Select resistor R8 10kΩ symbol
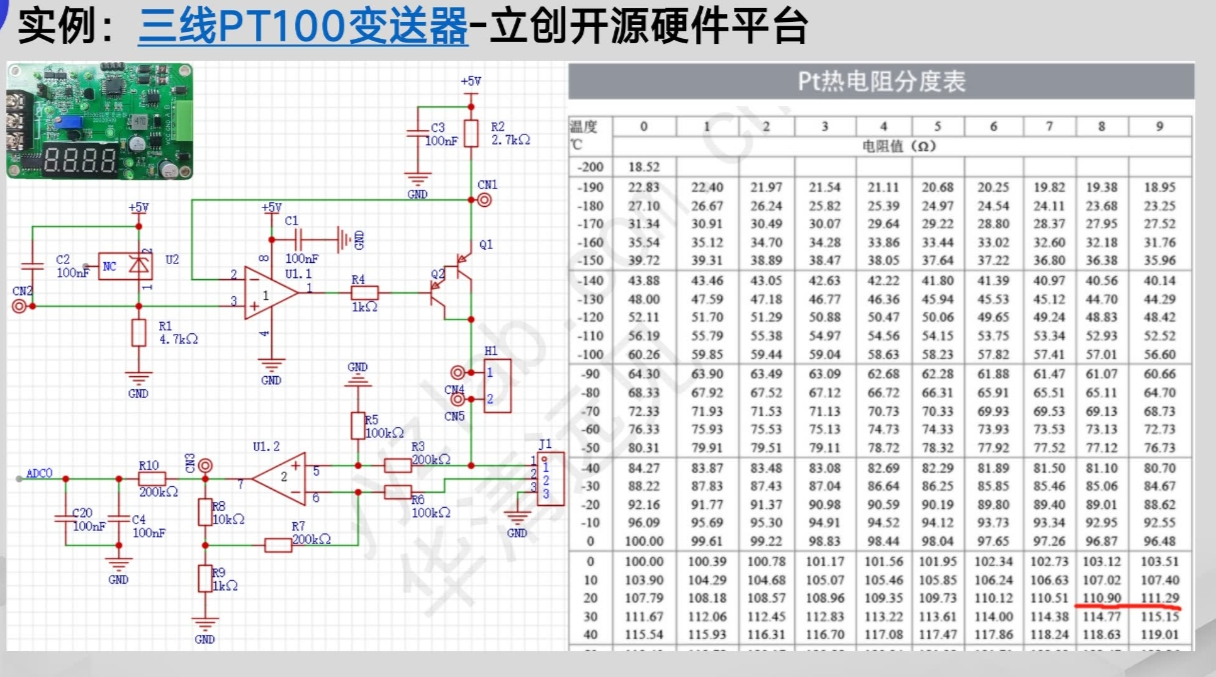 (x=205, y=513)
